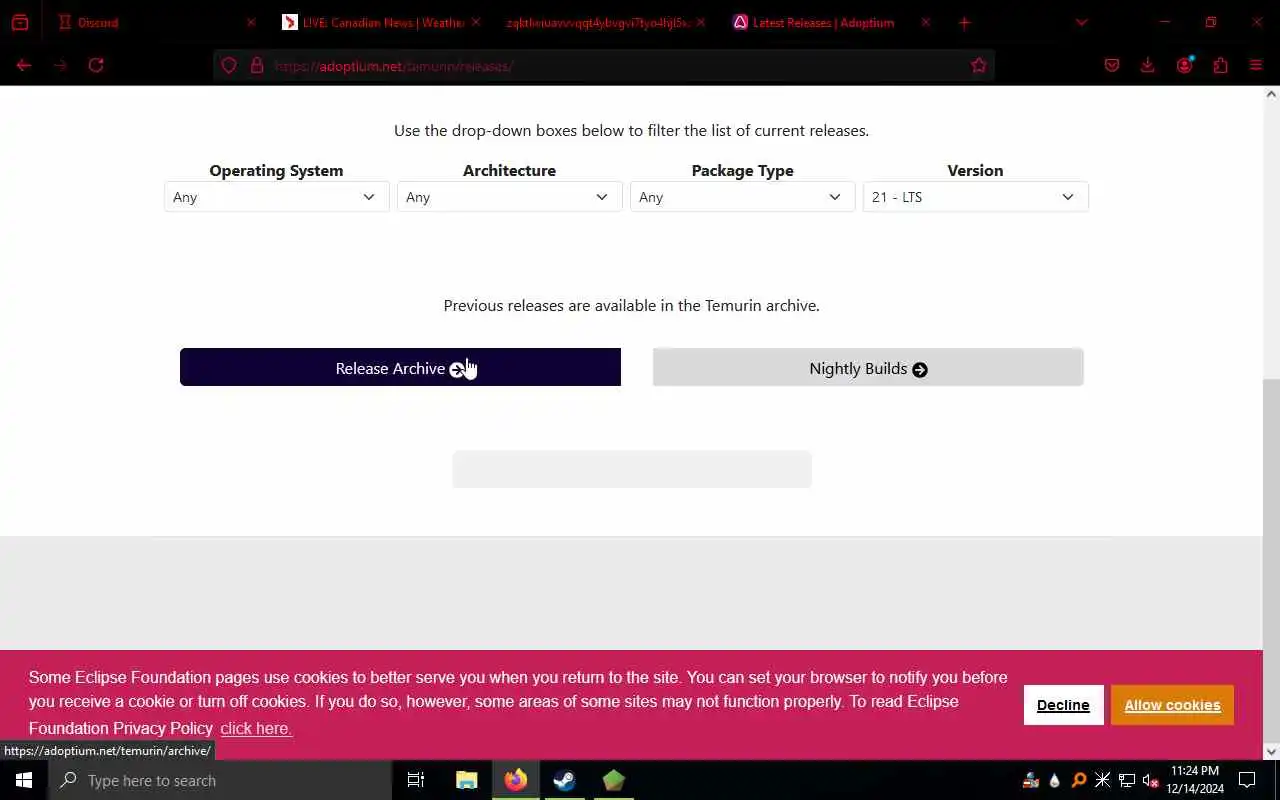Open the Pocket save icon
The height and width of the screenshot is (800, 1280).
pos(1112,65)
